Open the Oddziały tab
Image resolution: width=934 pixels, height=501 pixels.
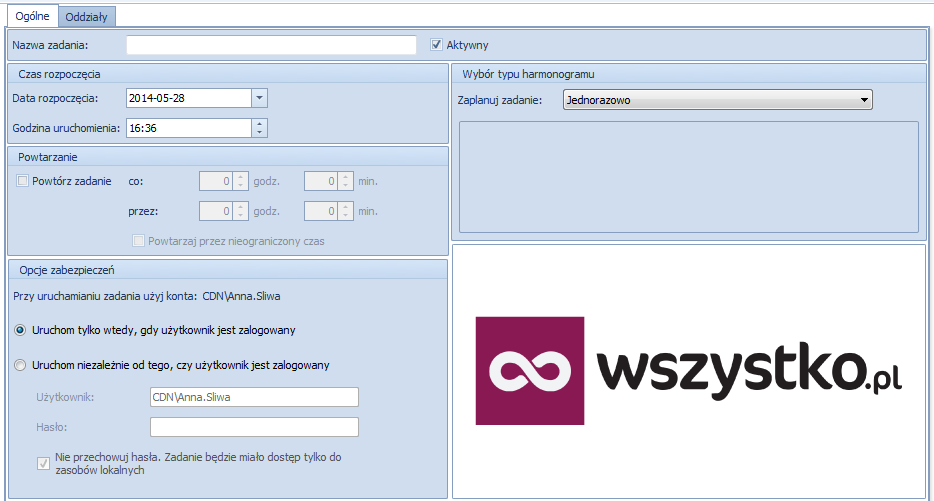[86, 17]
